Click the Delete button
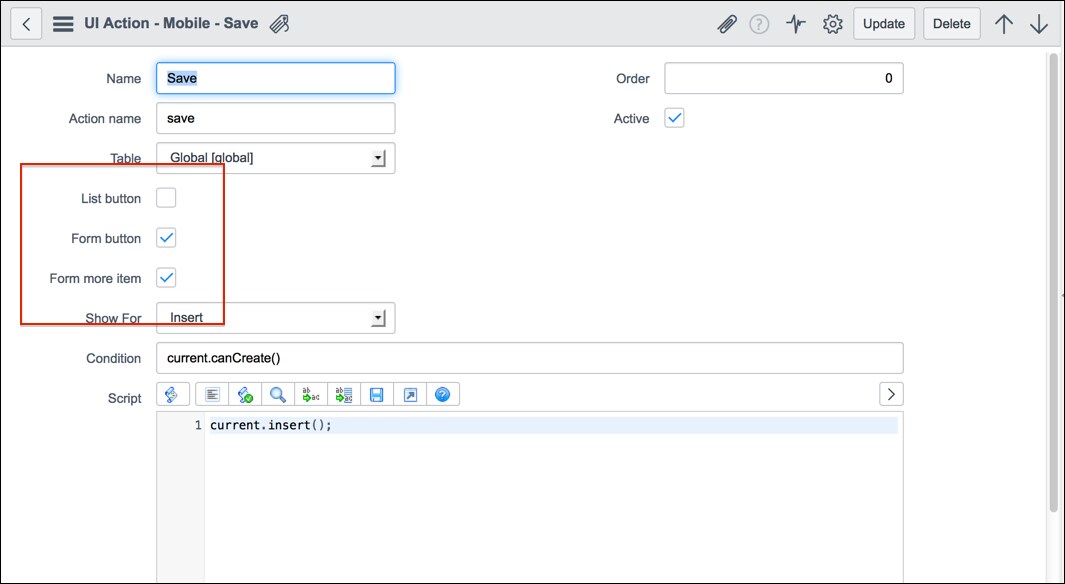Screen dimensions: 1065x584 point(952,24)
